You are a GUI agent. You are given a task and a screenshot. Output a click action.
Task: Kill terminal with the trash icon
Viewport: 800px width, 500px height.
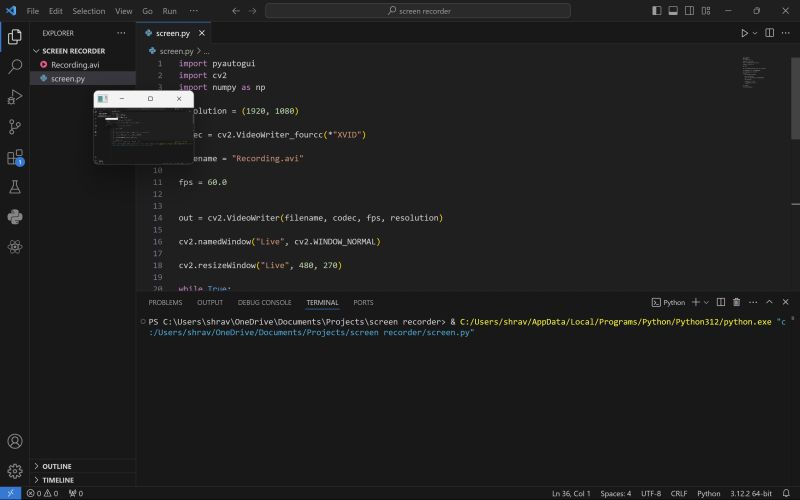coord(737,302)
